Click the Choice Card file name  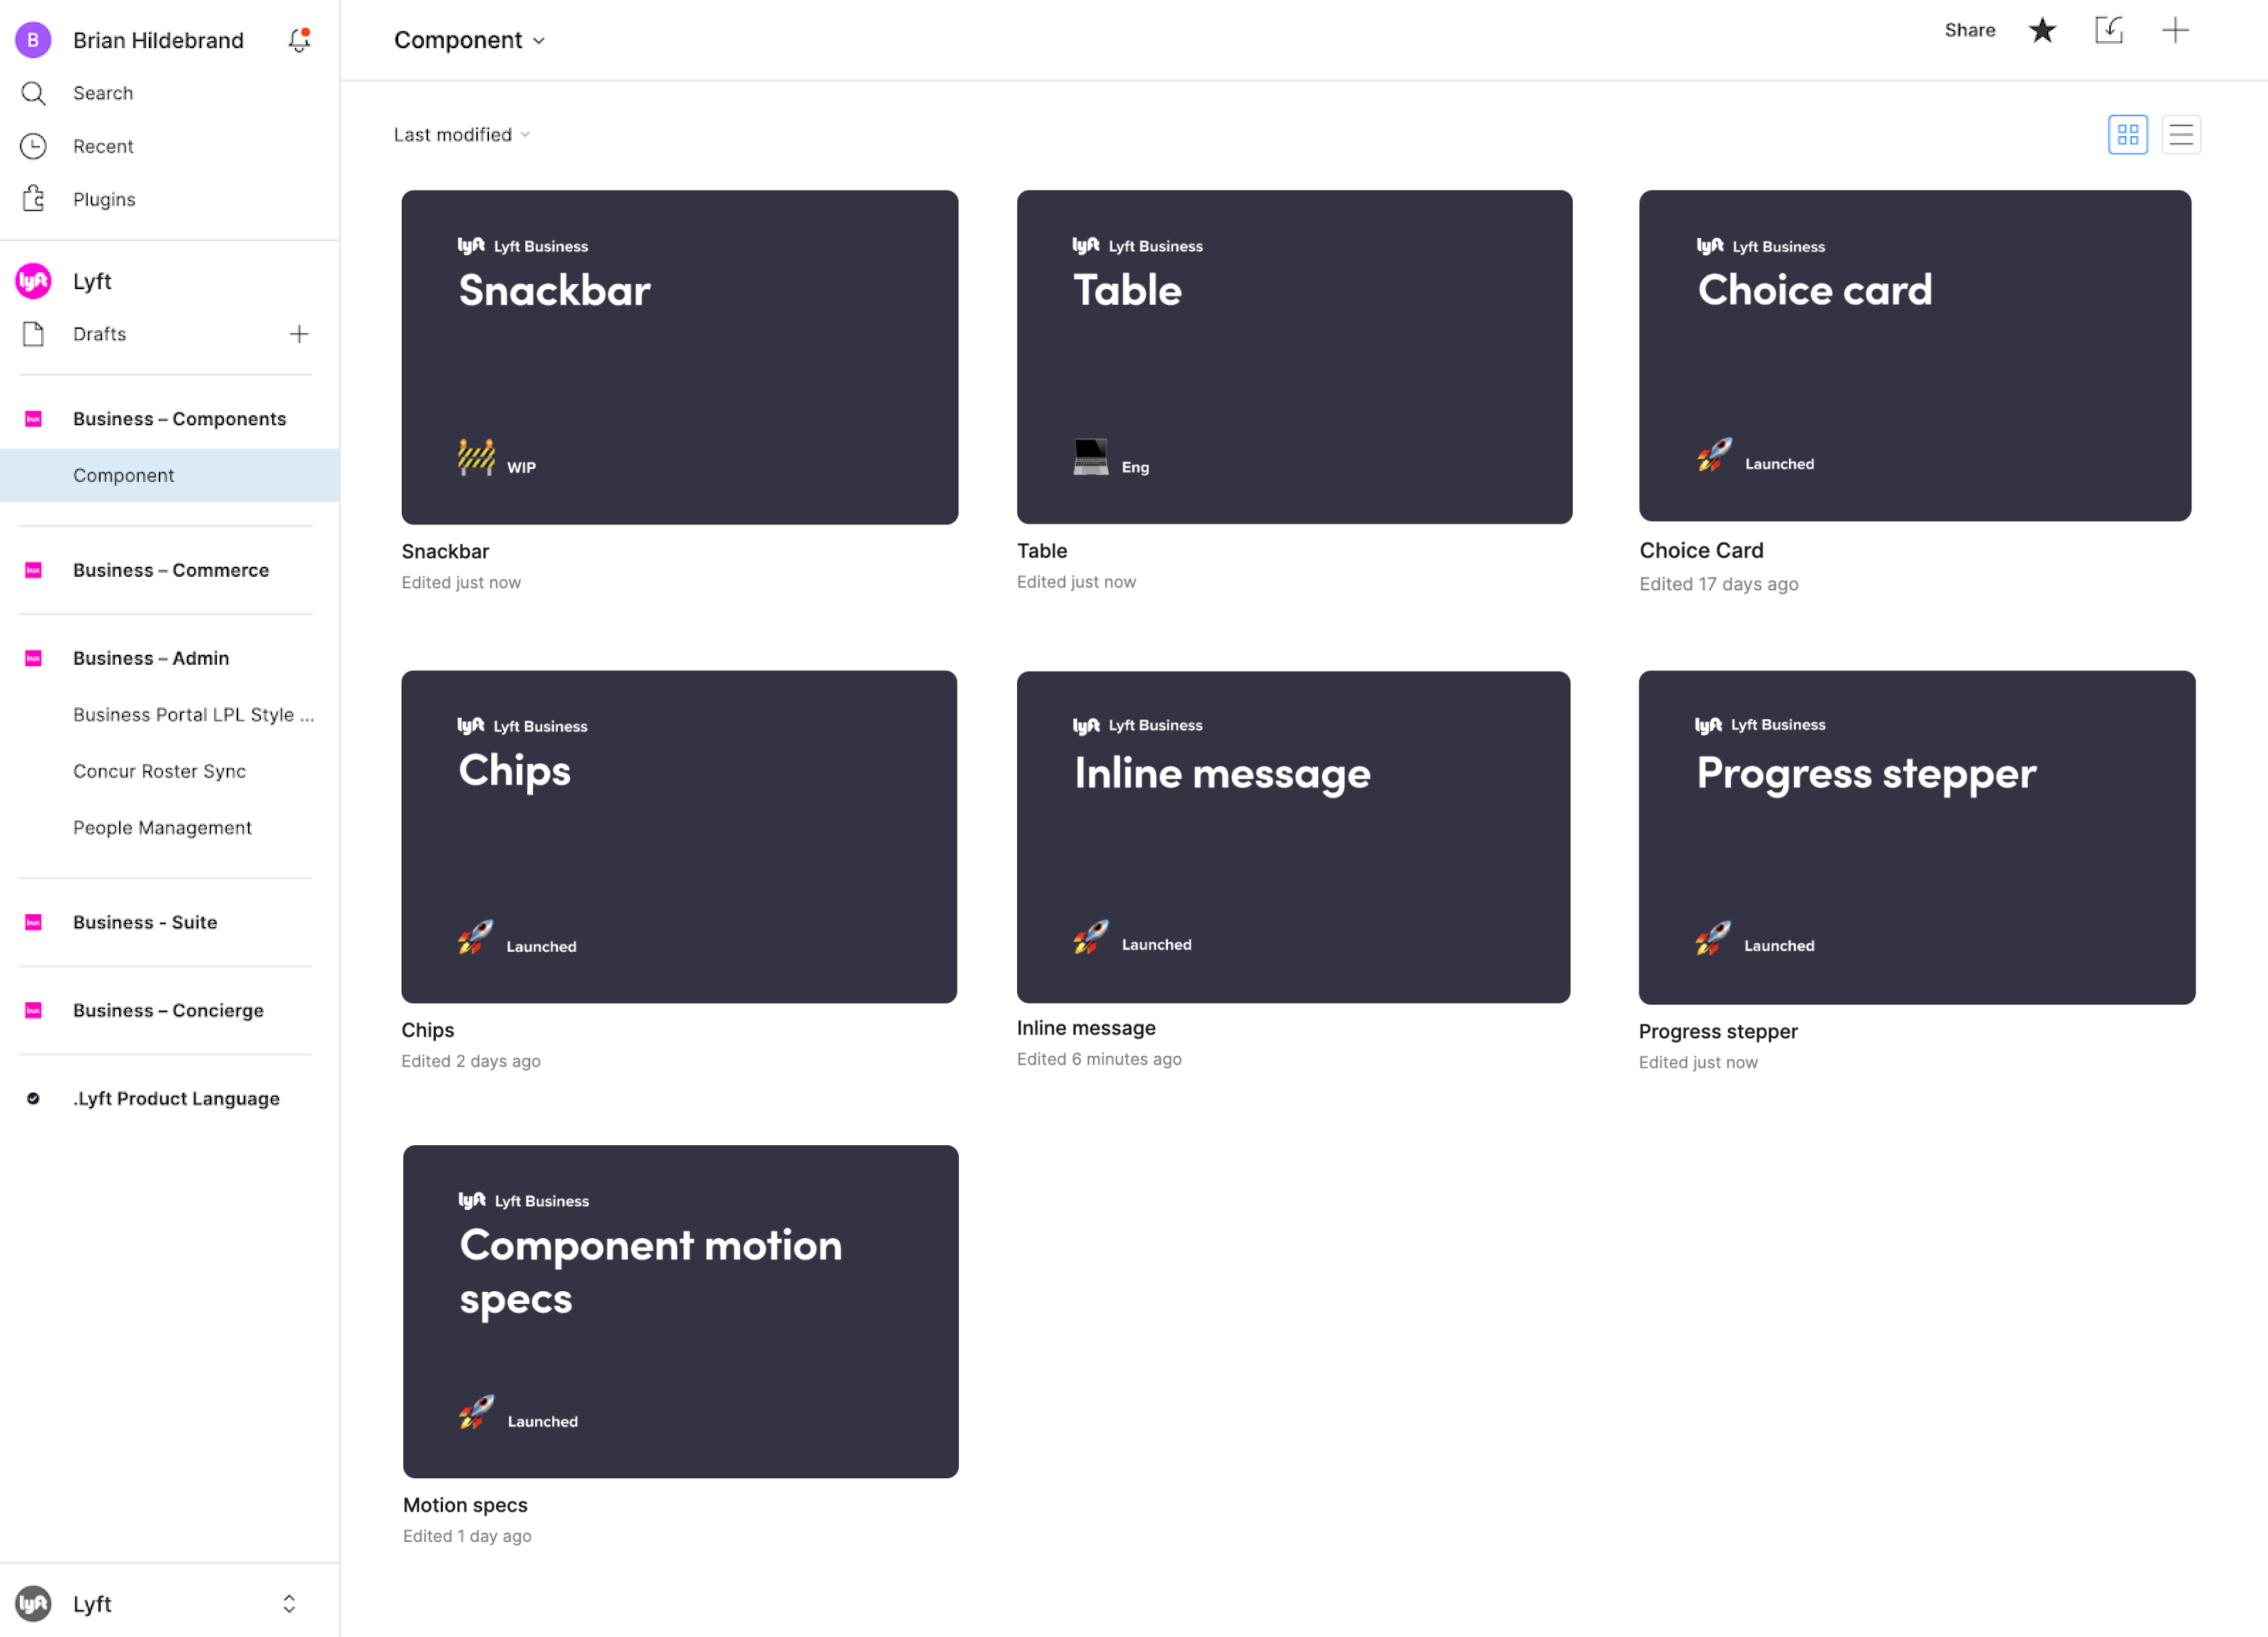tap(1700, 550)
